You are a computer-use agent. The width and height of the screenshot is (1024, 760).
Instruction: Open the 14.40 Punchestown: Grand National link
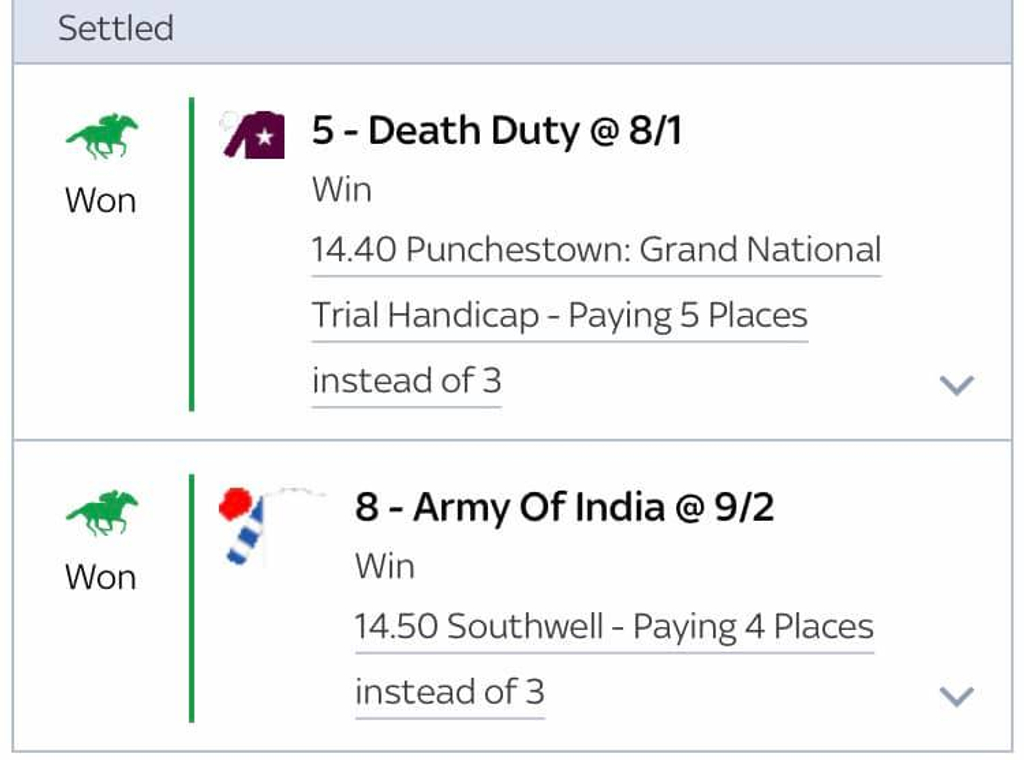click(596, 250)
